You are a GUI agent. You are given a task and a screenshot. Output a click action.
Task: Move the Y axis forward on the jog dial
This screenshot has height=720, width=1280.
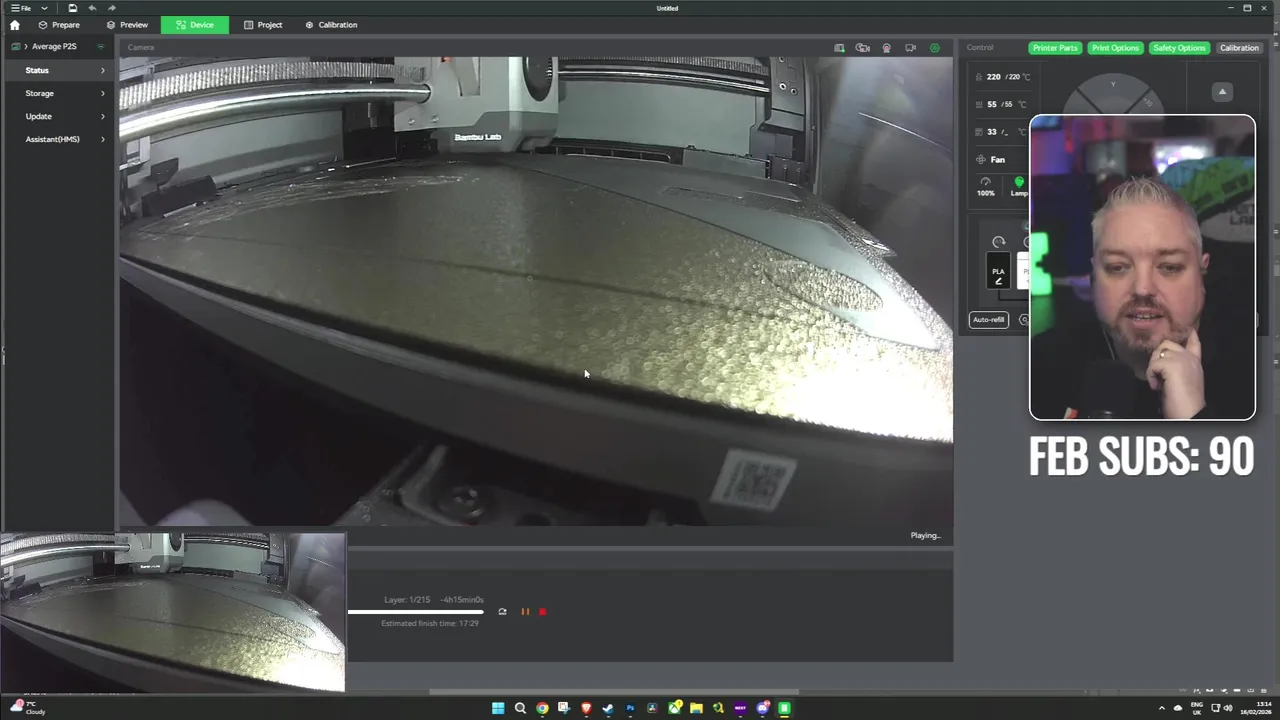click(x=1113, y=85)
